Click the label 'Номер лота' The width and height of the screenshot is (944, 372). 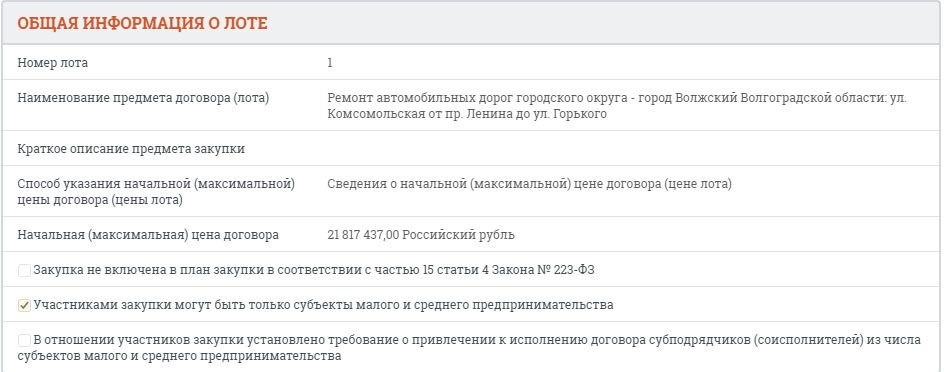pos(52,63)
